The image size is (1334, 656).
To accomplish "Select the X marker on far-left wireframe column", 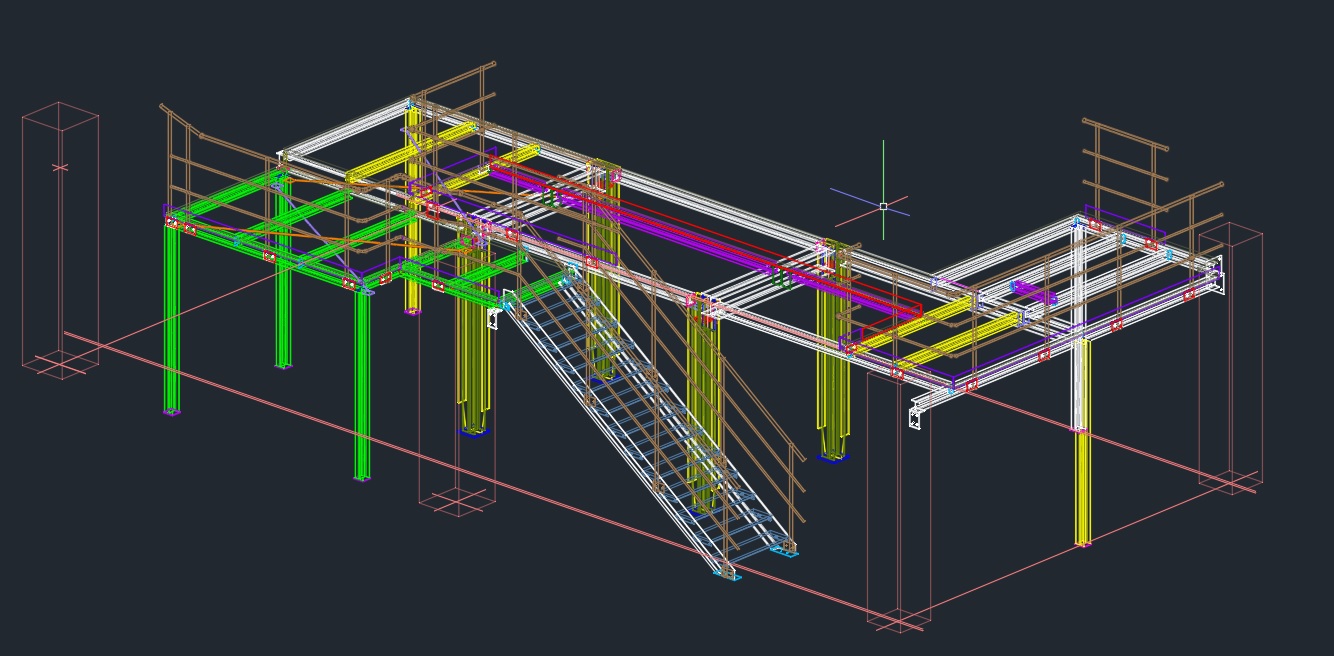I will tap(60, 167).
